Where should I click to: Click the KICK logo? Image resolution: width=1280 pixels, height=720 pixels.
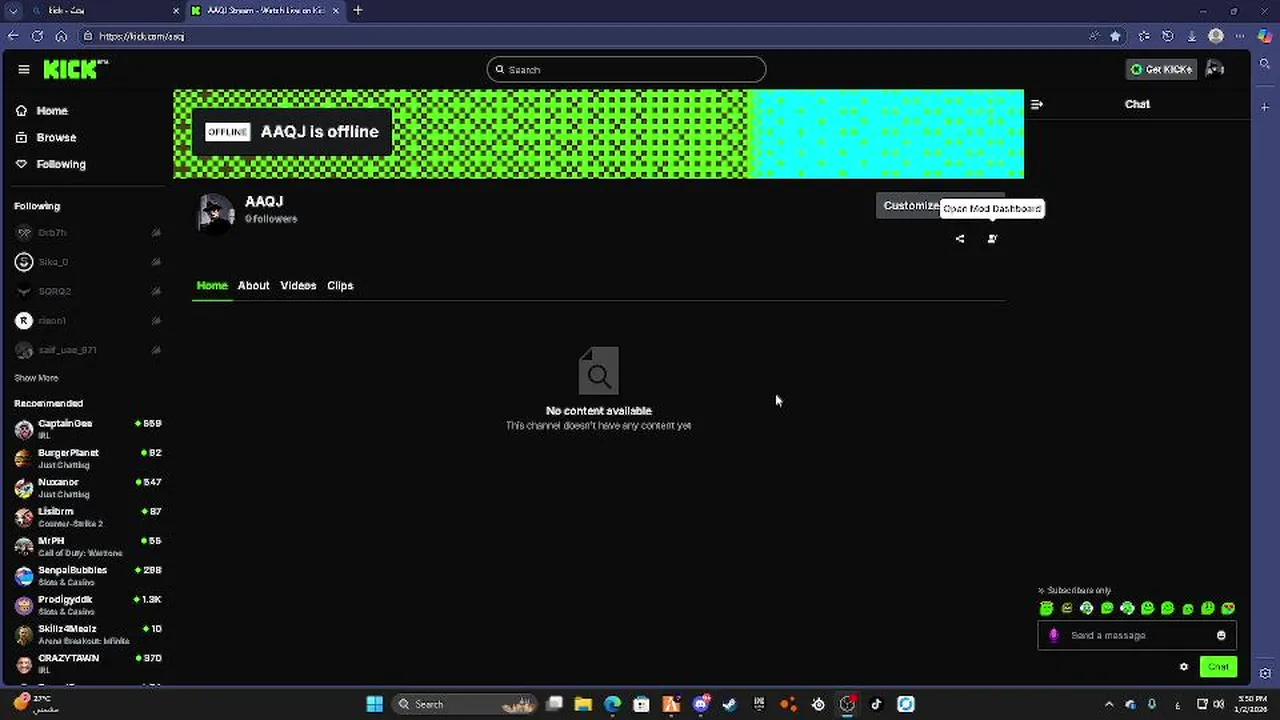tap(75, 69)
